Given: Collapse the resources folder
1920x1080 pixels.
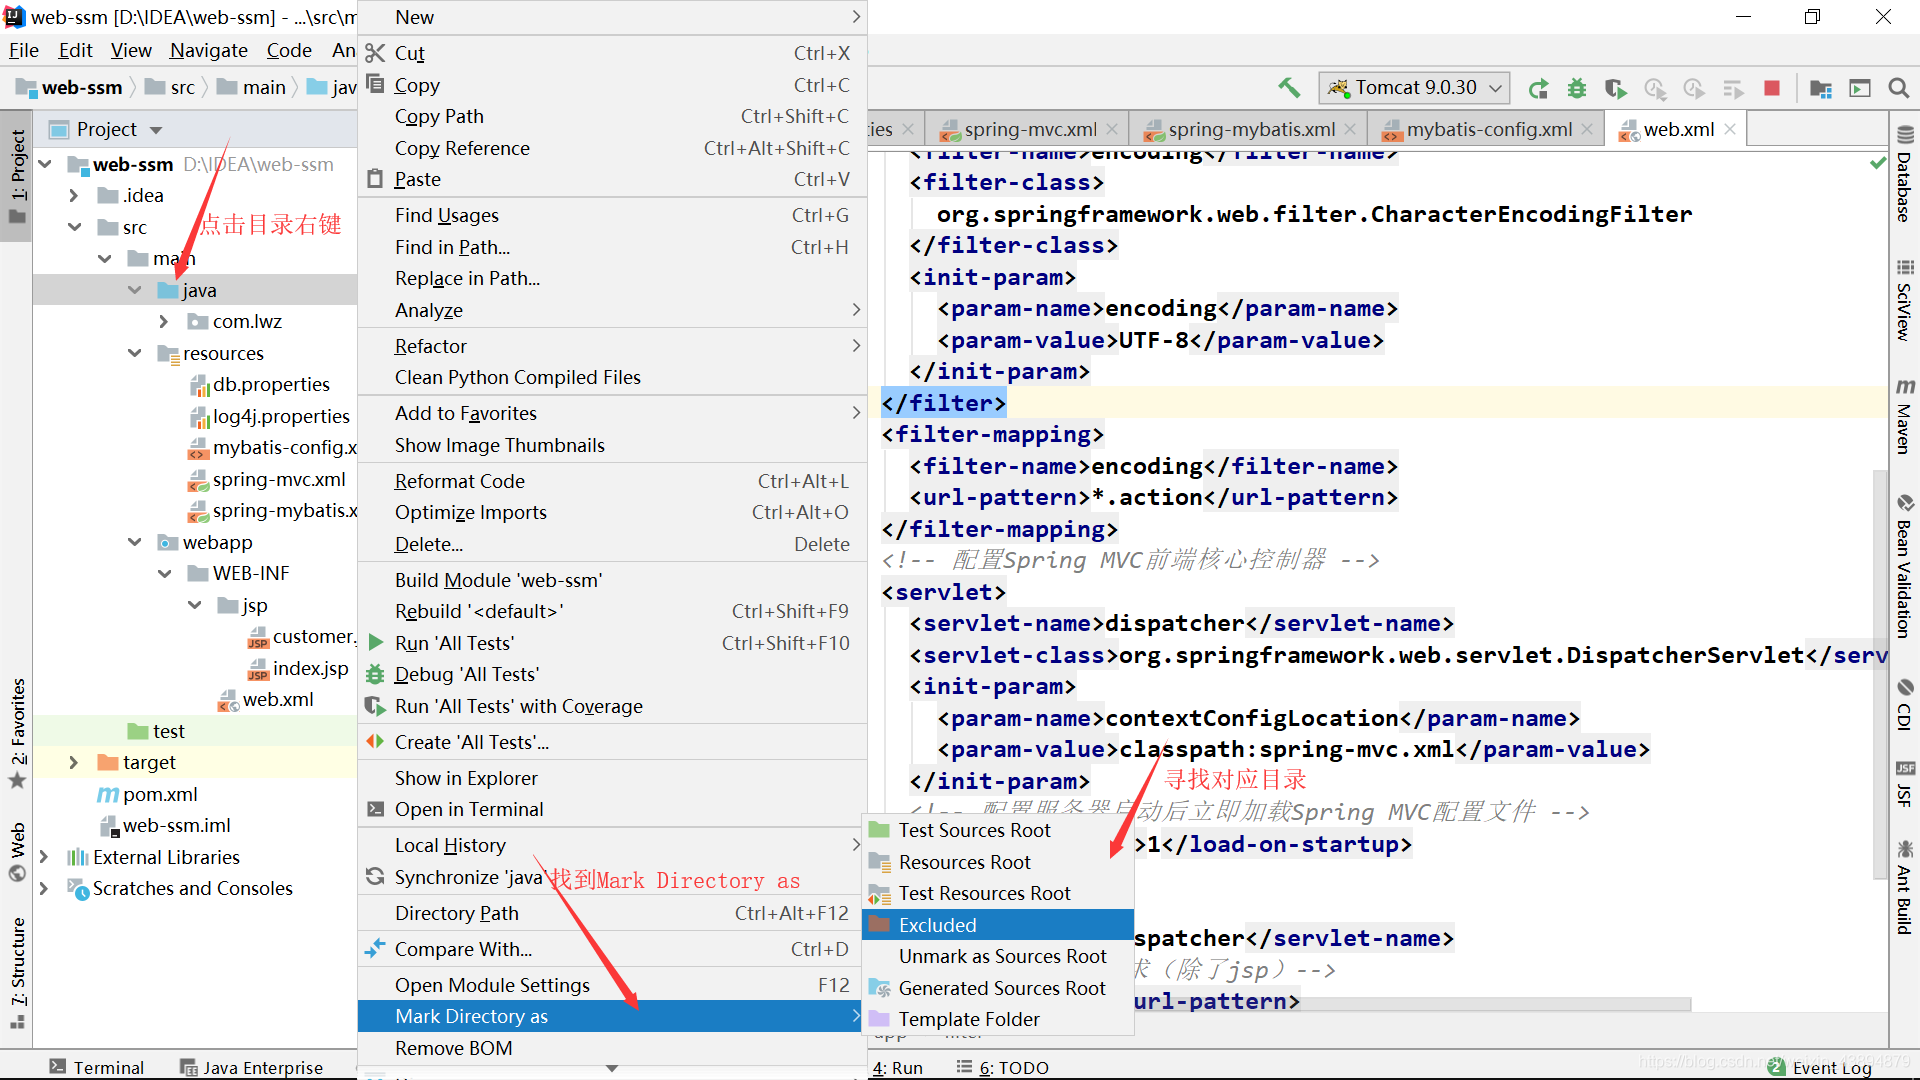Looking at the screenshot, I should tap(135, 352).
